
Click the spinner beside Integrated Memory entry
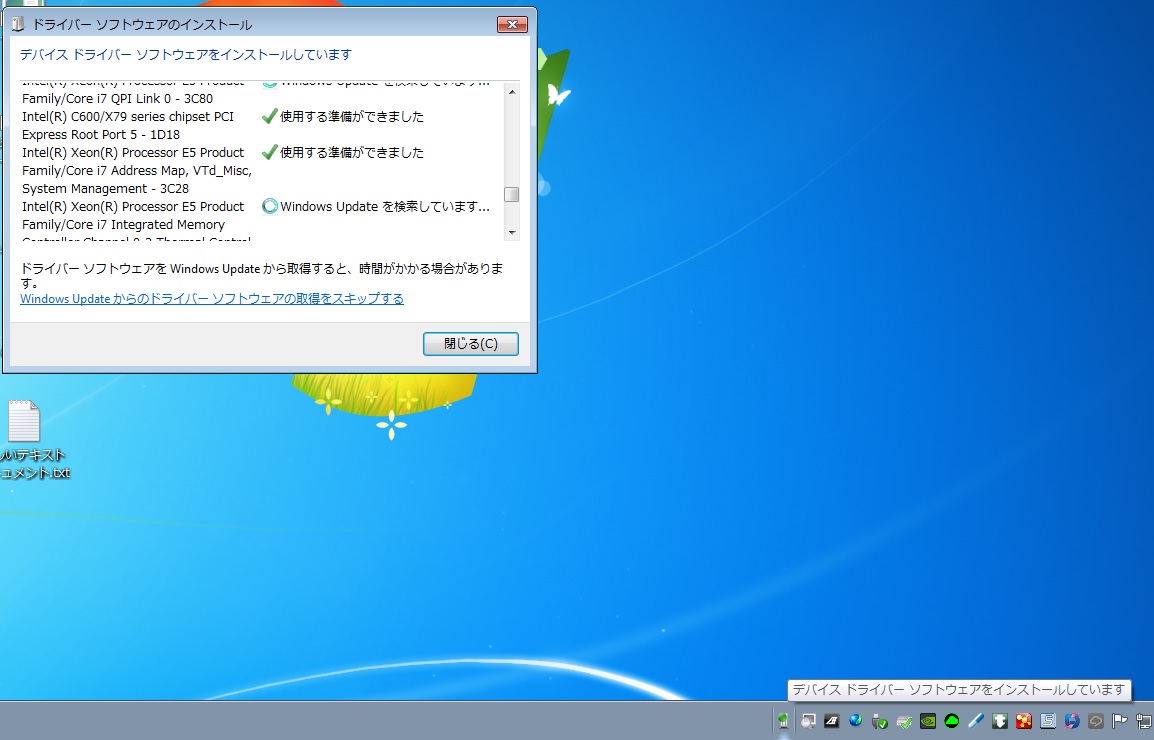269,206
